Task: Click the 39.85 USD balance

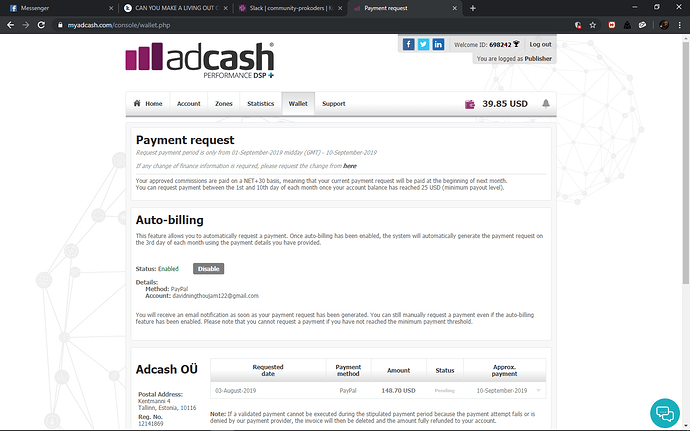Action: pyautogui.click(x=505, y=104)
